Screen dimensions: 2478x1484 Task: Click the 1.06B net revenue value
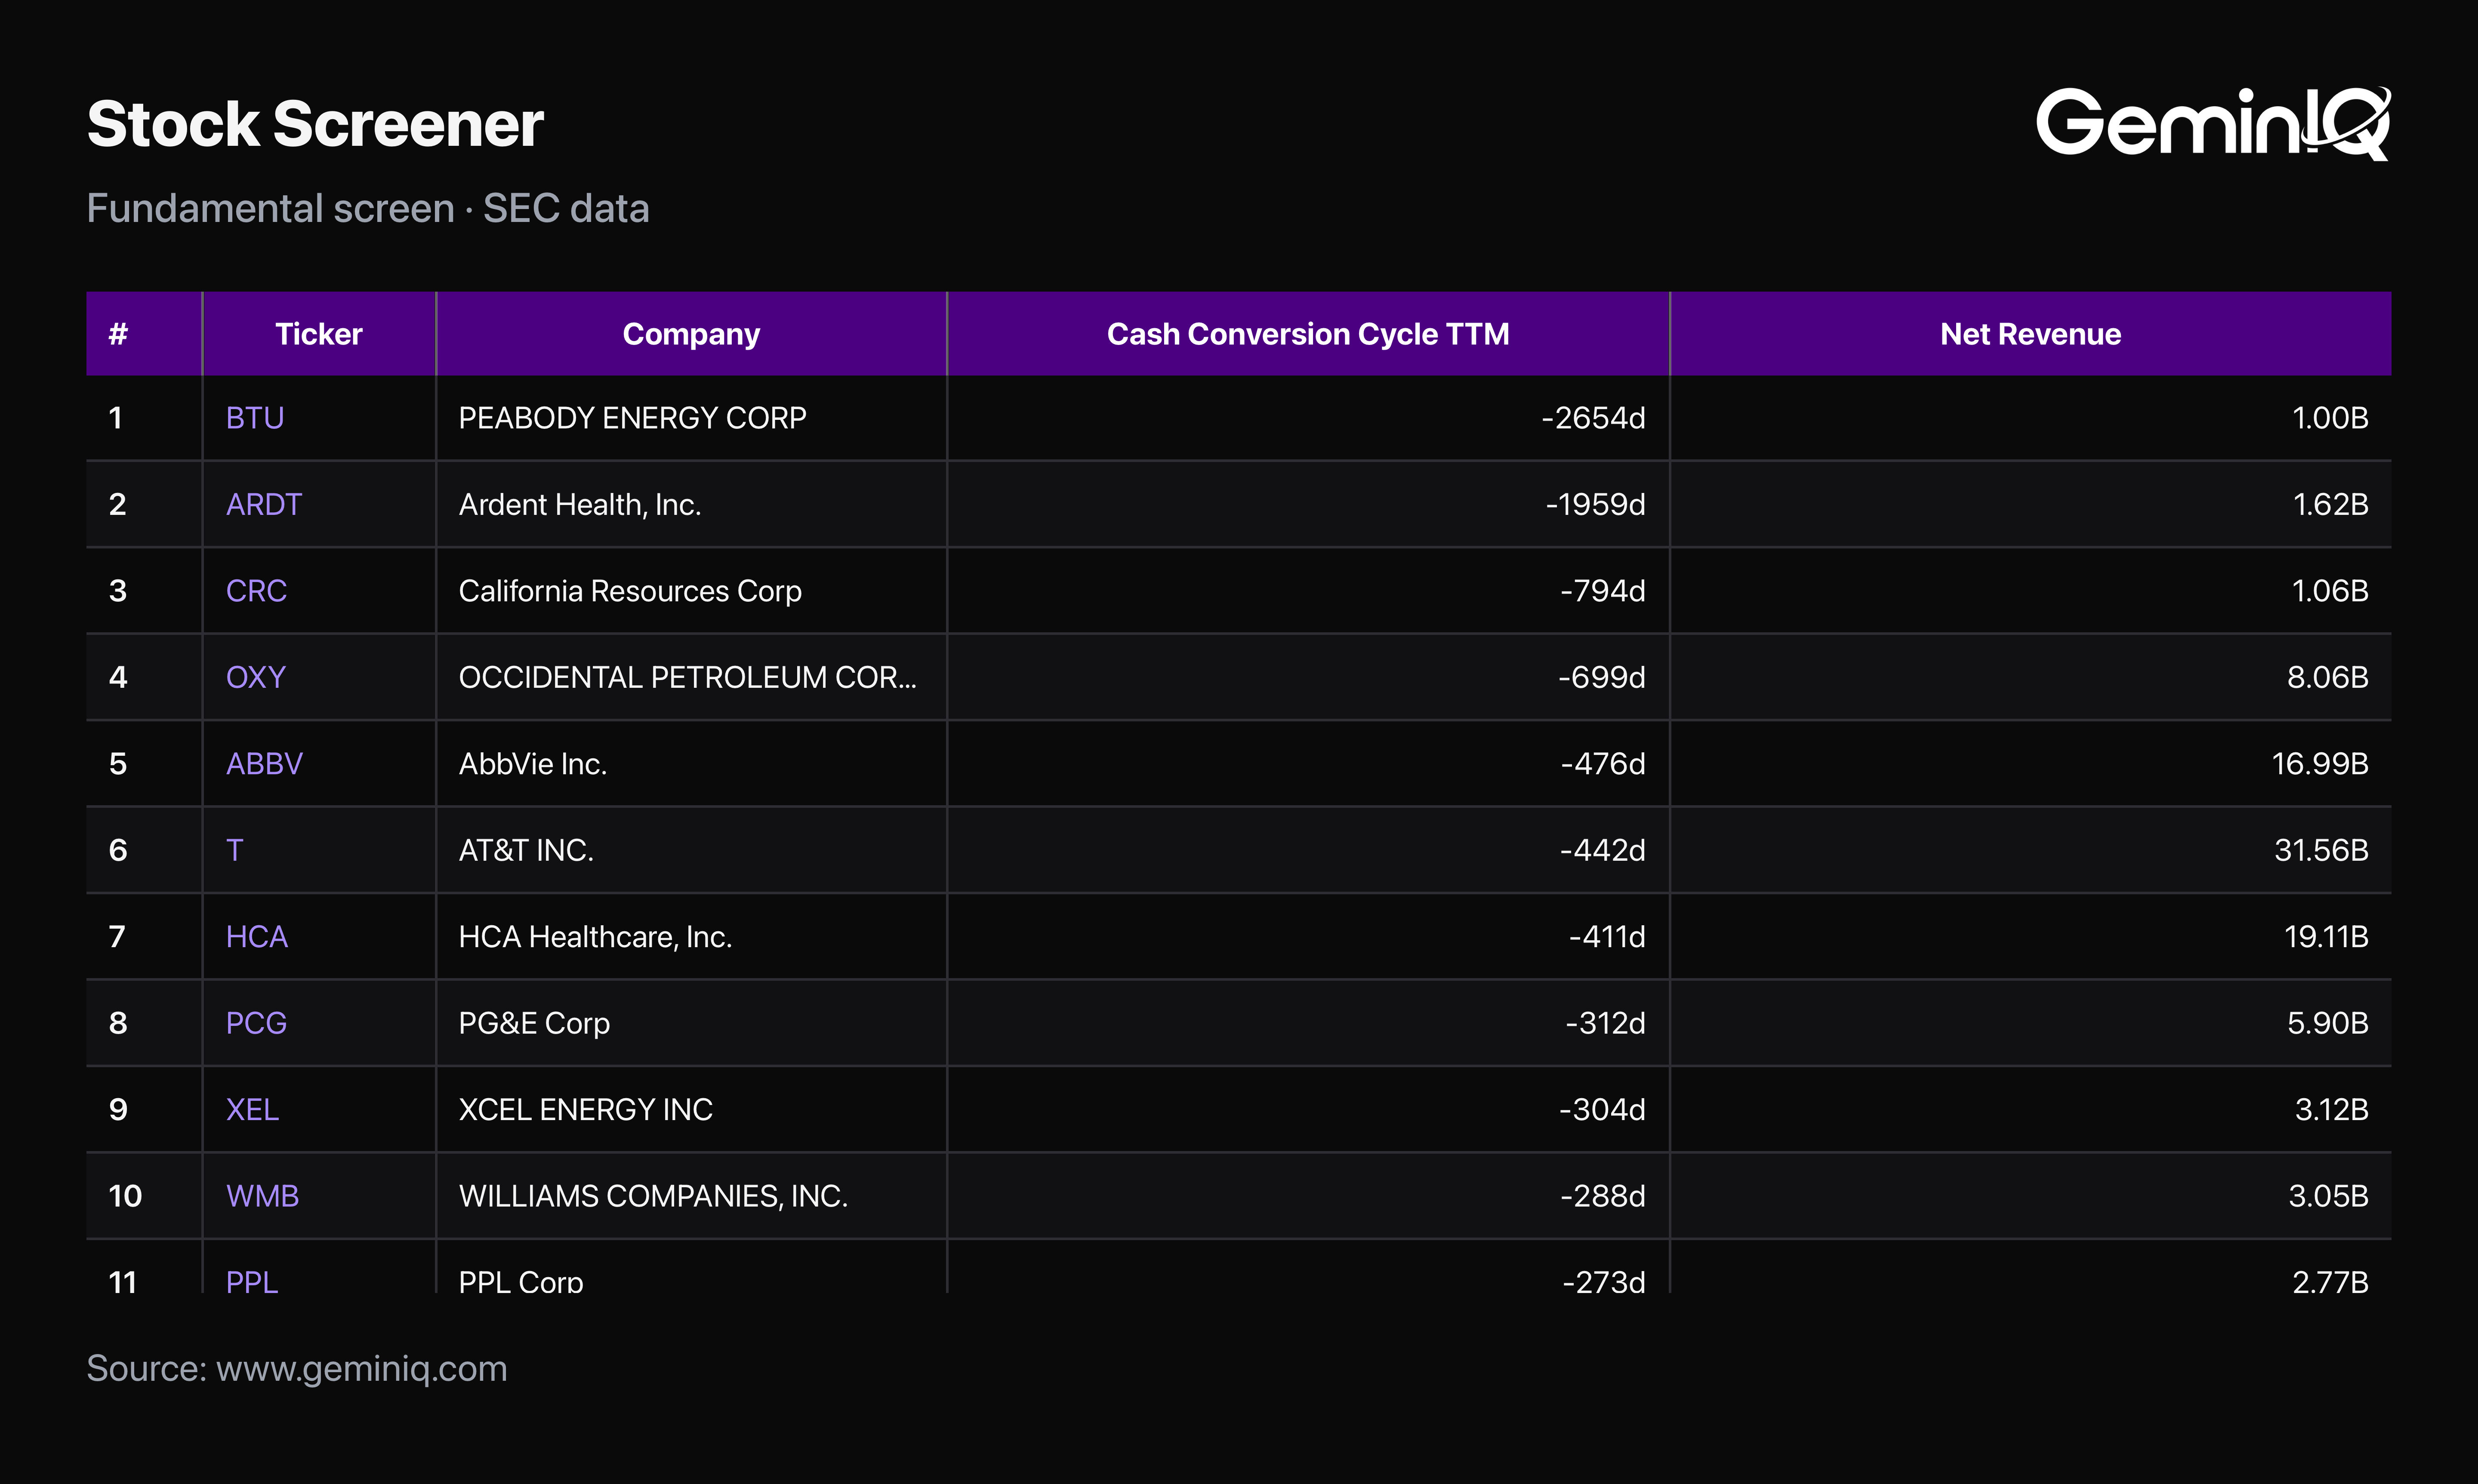(2330, 591)
